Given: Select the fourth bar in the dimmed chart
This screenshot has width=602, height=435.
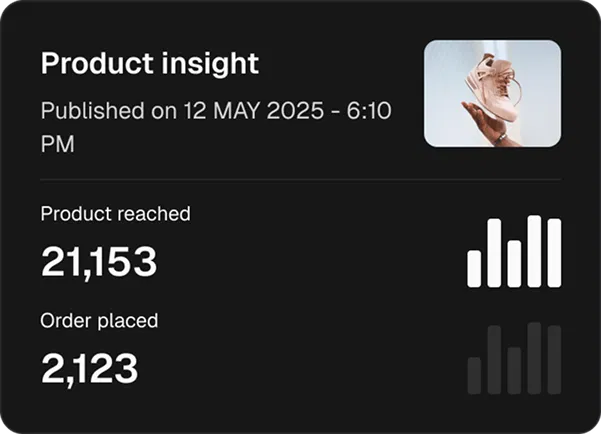Looking at the screenshot, I should pyautogui.click(x=534, y=358).
